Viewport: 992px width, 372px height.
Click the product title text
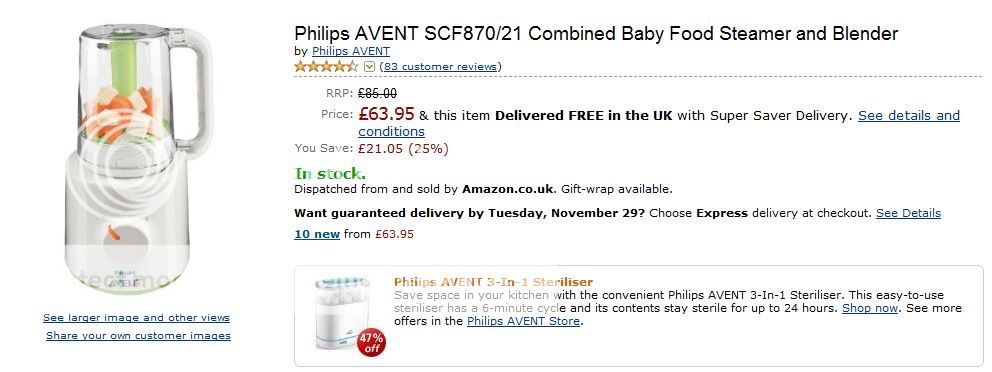(x=596, y=34)
